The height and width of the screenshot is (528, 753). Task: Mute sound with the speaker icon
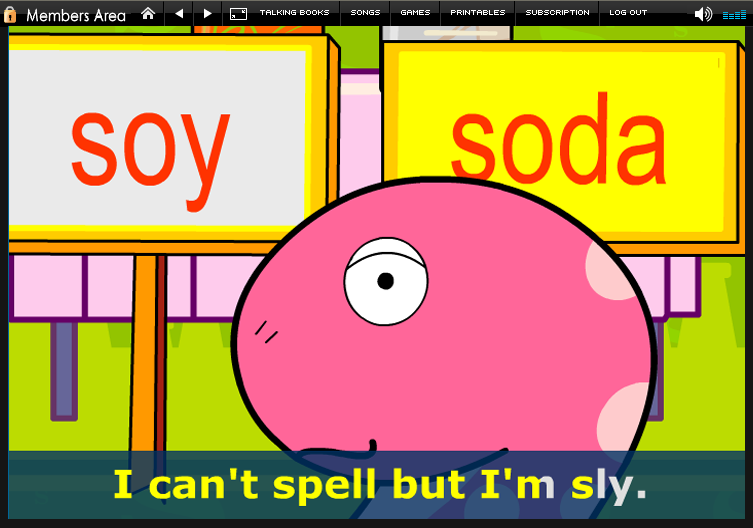click(703, 14)
